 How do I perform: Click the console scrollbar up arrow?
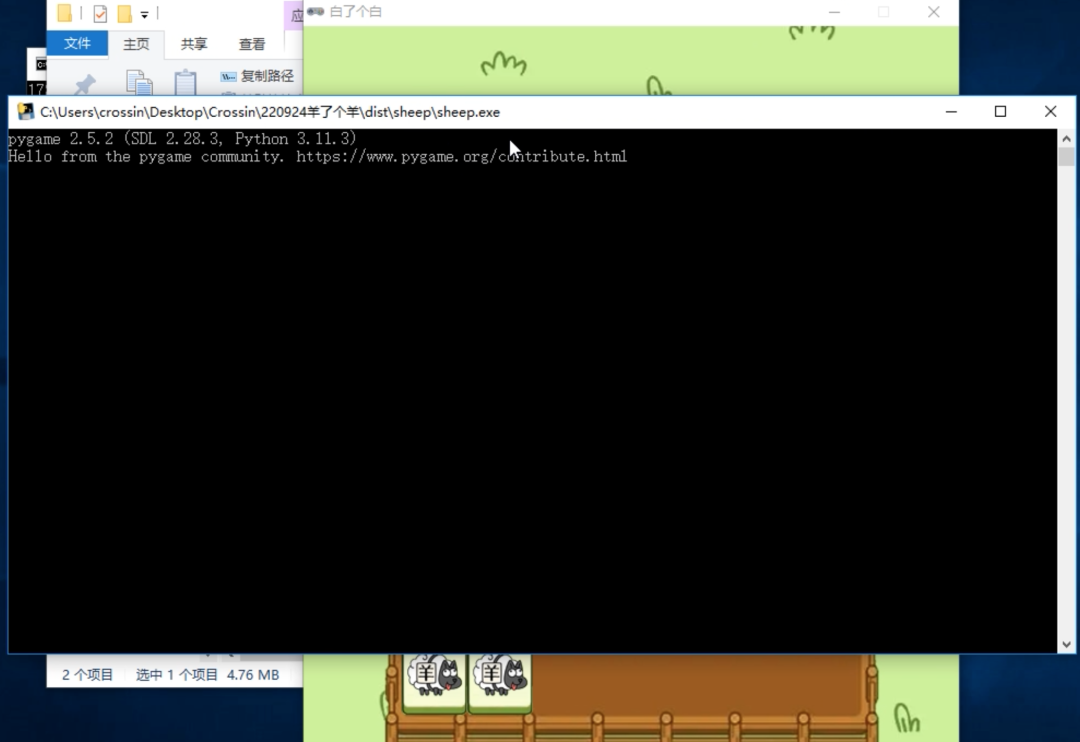[x=1066, y=138]
